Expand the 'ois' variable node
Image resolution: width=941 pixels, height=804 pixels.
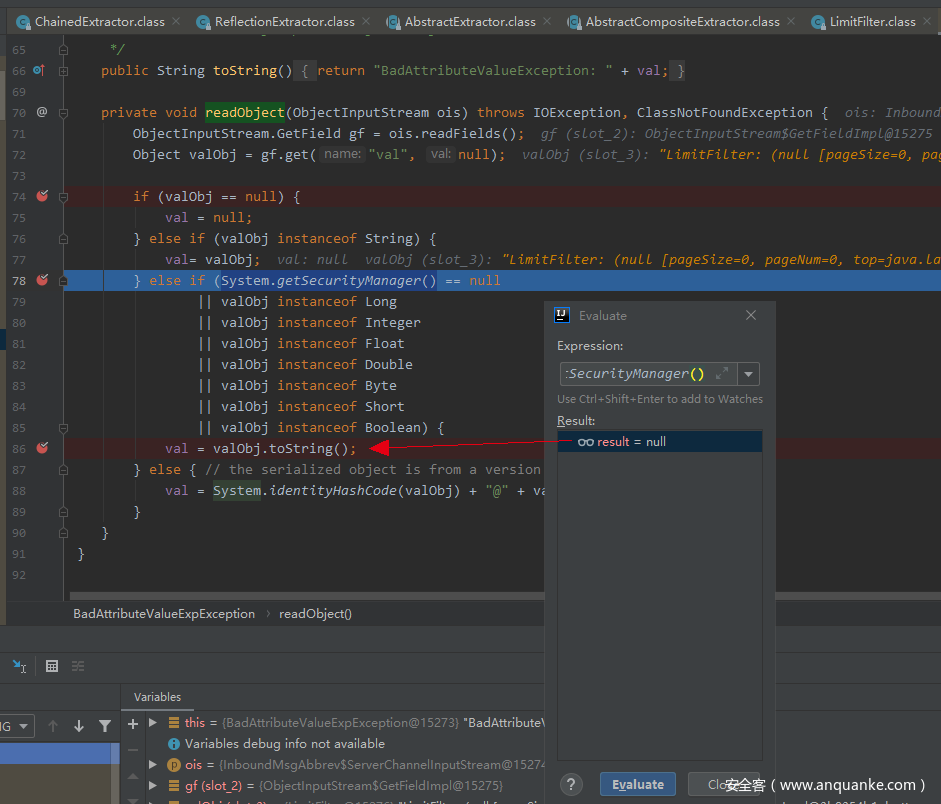[153, 765]
